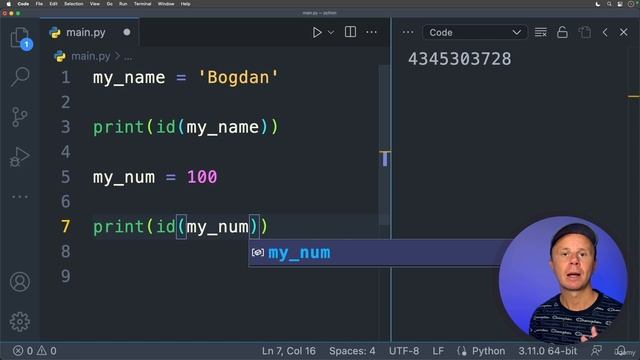
Task: Open the View menu
Action: [95, 4]
